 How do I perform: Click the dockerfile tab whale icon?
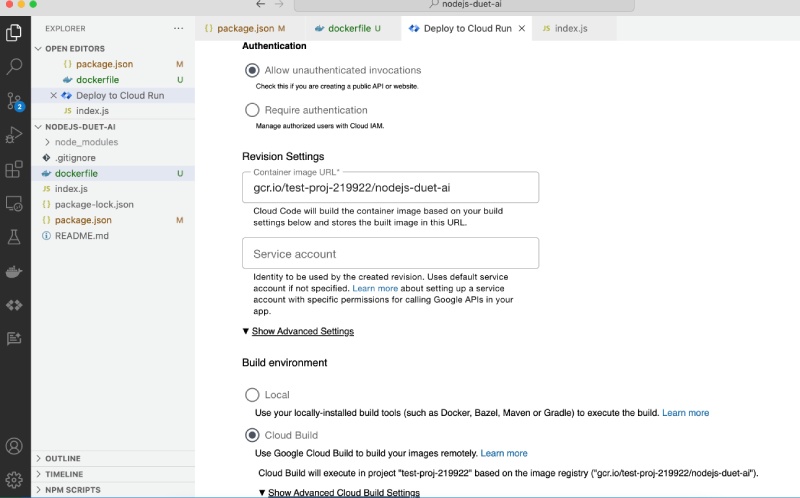pyautogui.click(x=319, y=29)
